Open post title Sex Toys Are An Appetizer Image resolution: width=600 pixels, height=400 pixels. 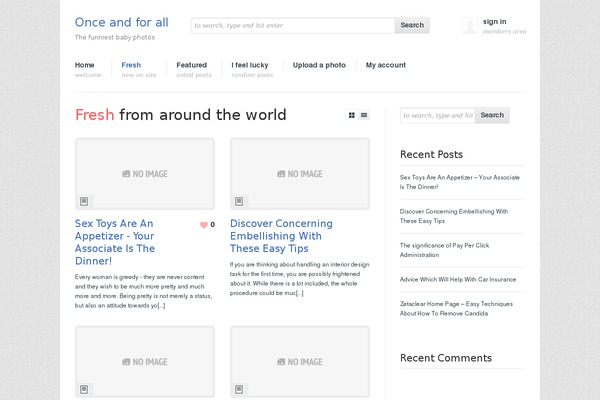(x=115, y=242)
